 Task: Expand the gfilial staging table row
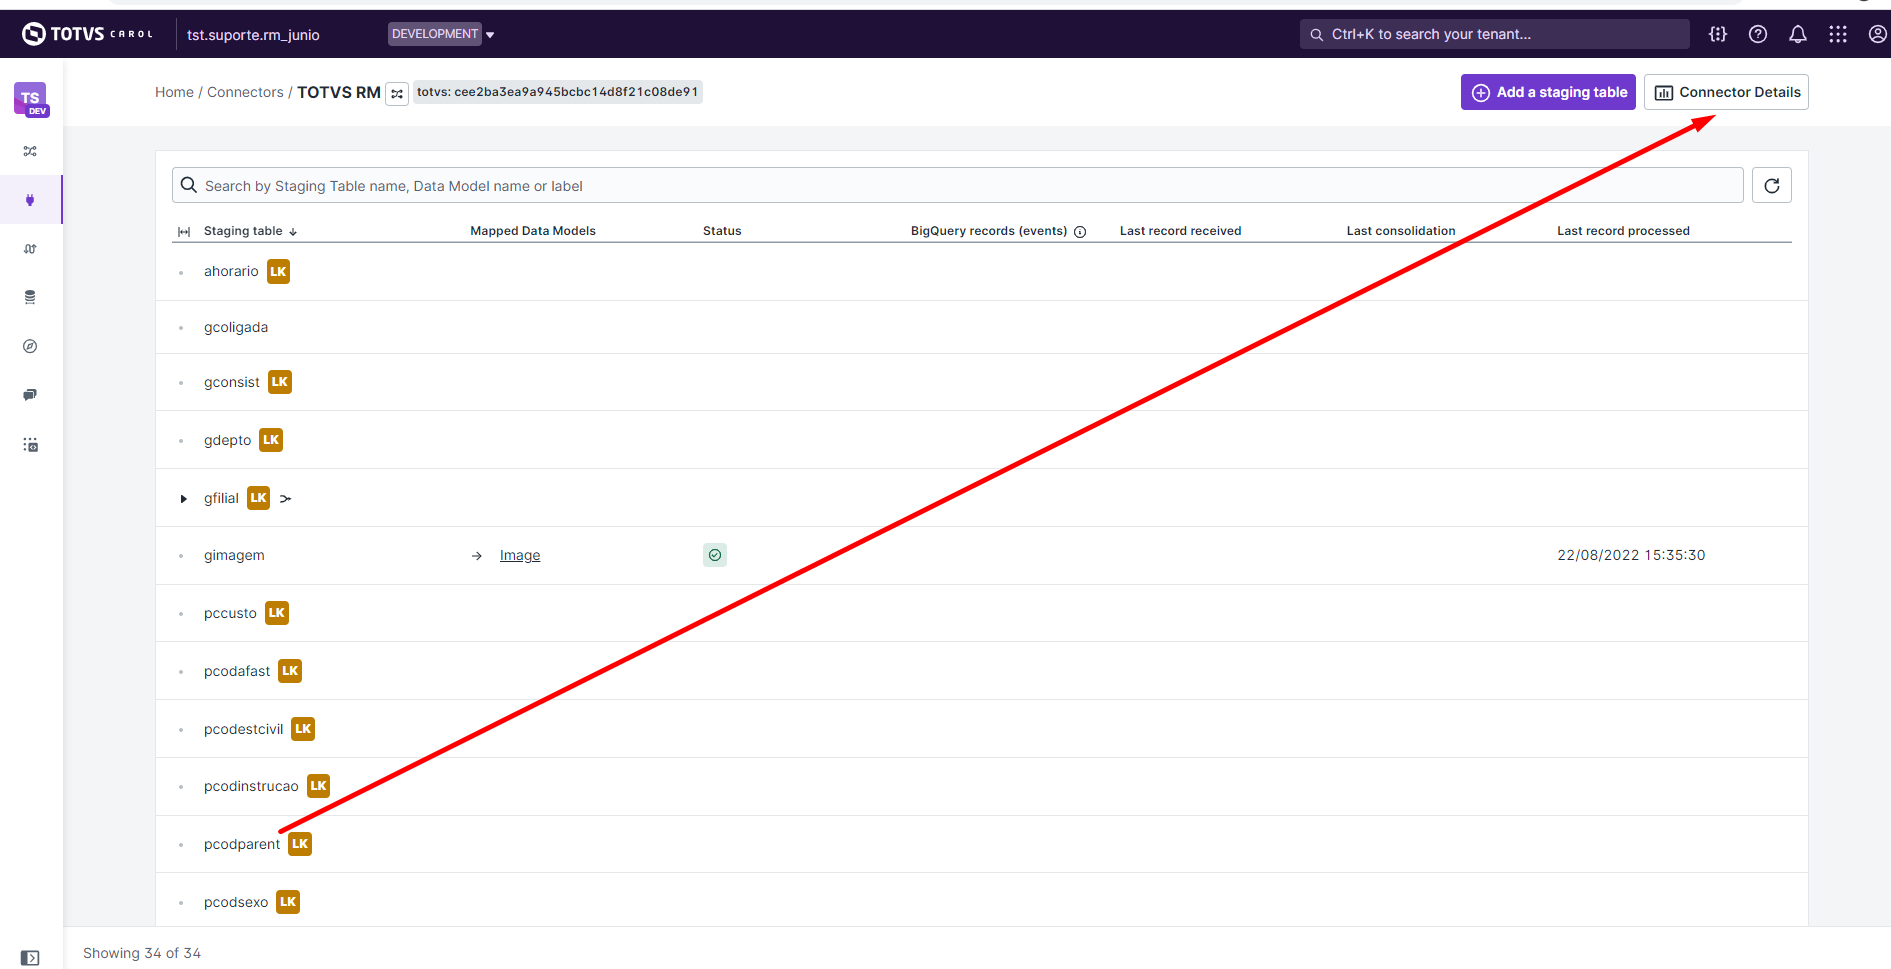tap(183, 499)
